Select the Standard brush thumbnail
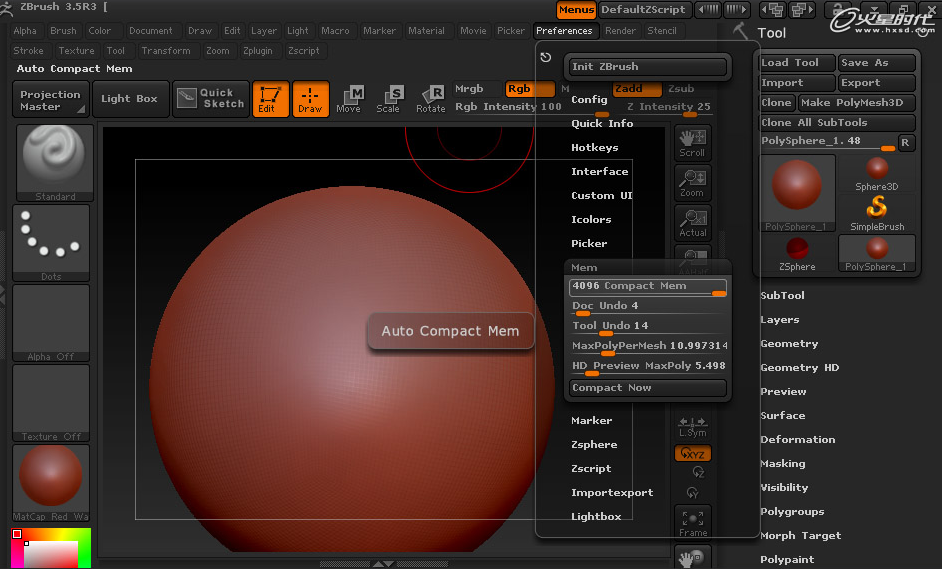942x569 pixels. tap(55, 163)
